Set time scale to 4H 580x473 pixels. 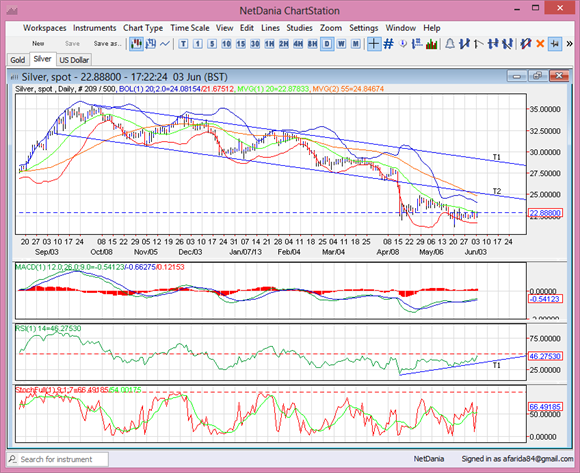tap(298, 44)
